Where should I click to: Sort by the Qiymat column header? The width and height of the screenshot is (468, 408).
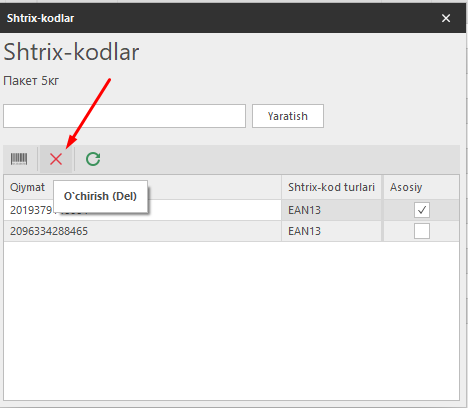pyautogui.click(x=27, y=187)
